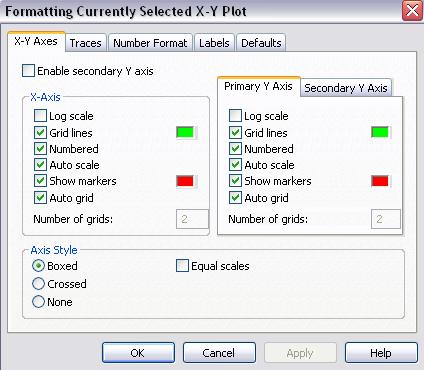Screen dimensions: 424x370
Task: Confirm with the OK button
Action: pyautogui.click(x=138, y=353)
